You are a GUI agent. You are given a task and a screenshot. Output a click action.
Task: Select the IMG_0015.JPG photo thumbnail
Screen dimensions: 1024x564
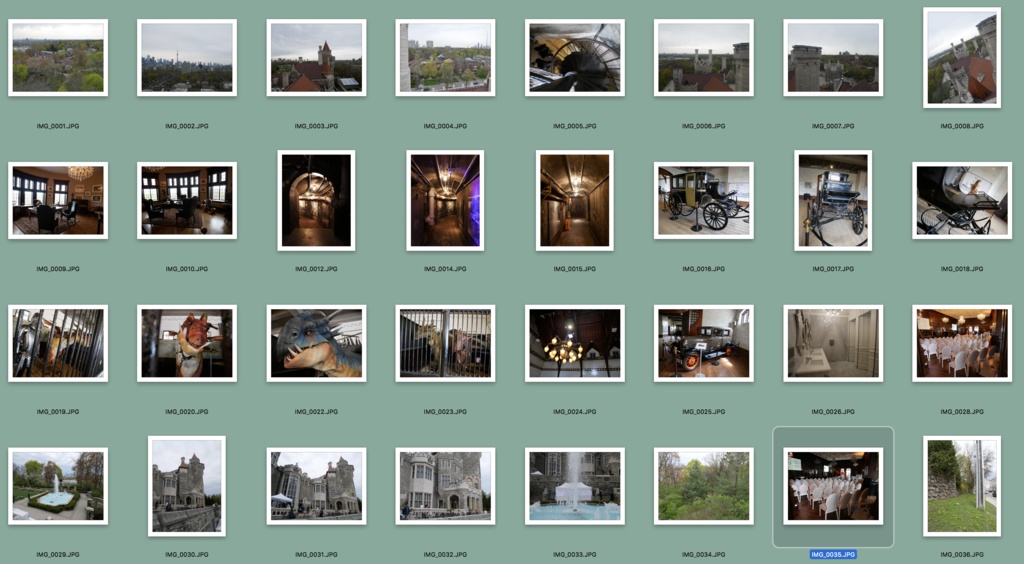click(575, 200)
